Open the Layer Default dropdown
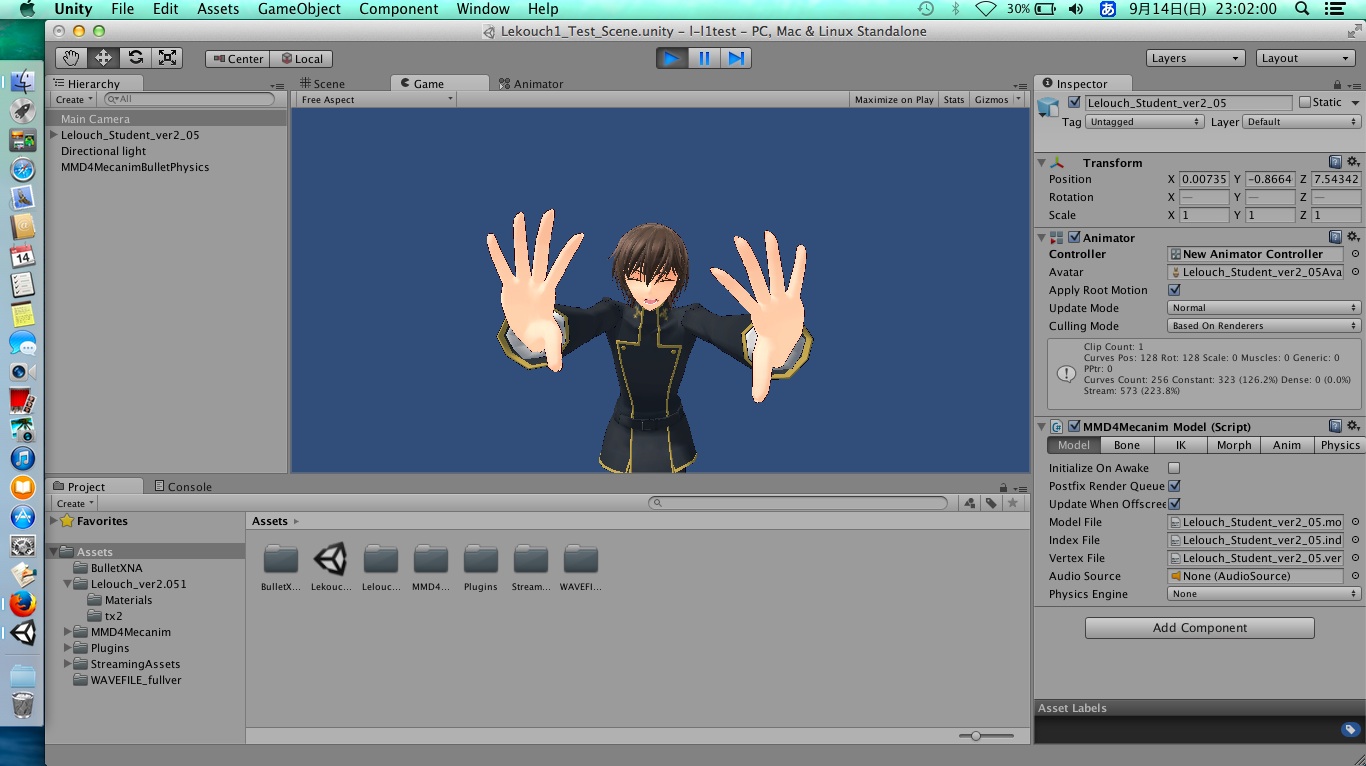Screen dimensions: 1366x766 pyautogui.click(x=1301, y=122)
